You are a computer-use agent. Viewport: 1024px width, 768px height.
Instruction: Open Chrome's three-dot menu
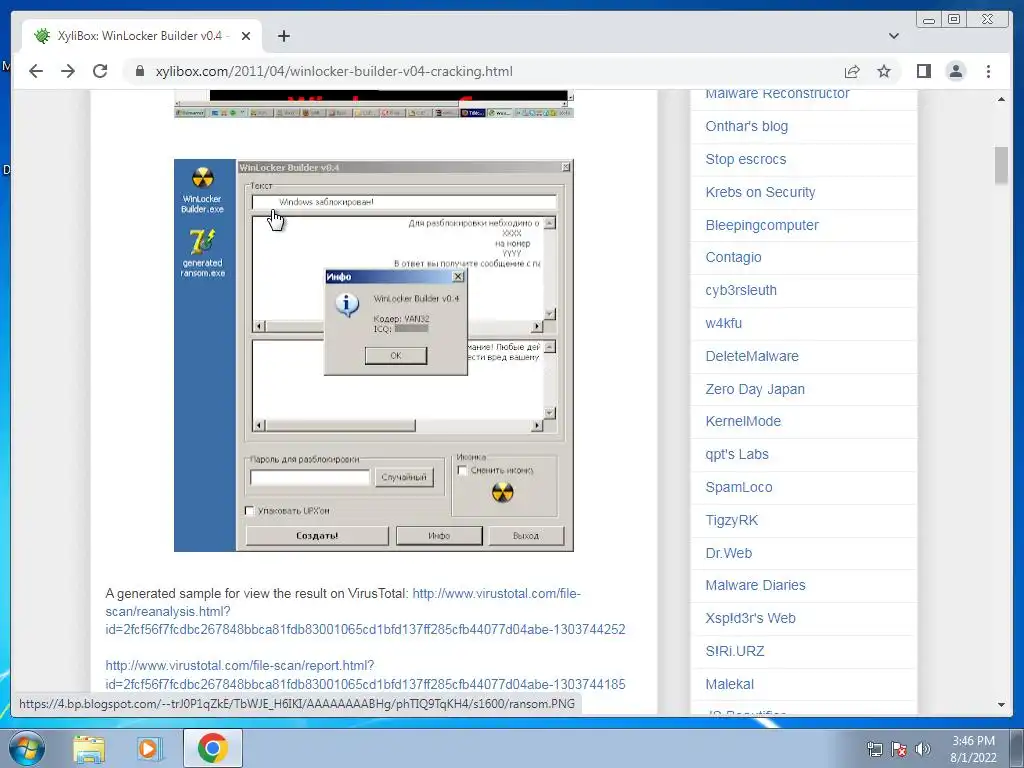coord(988,71)
